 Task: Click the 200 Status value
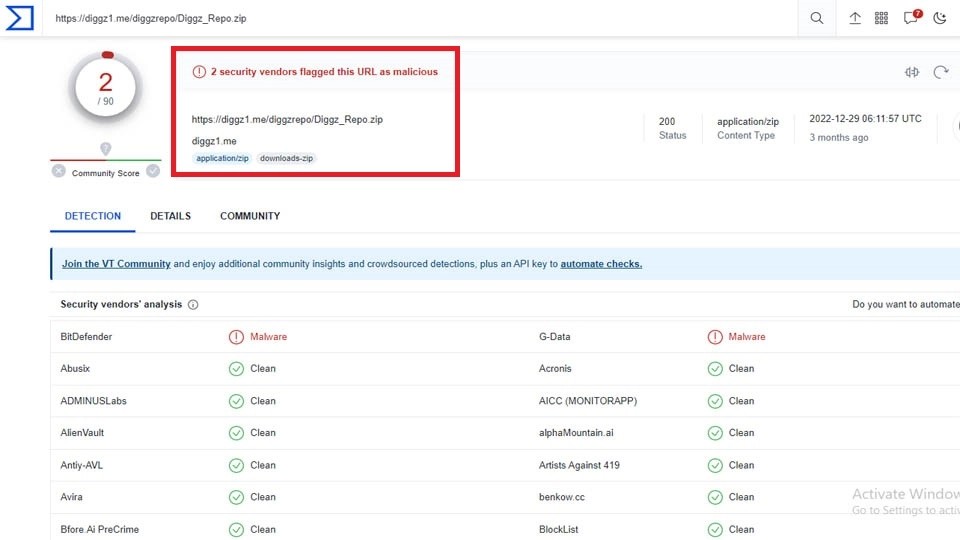[667, 121]
